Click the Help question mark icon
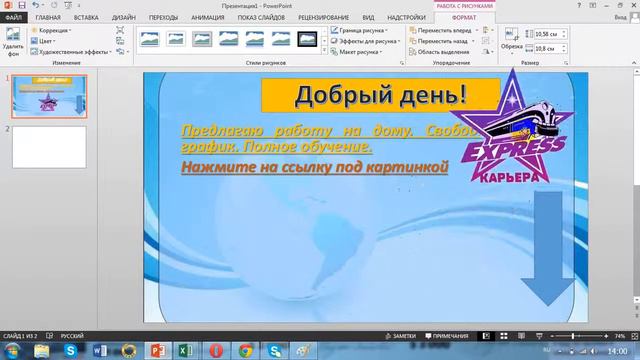Image resolution: width=640 pixels, height=360 pixels. click(x=579, y=5)
